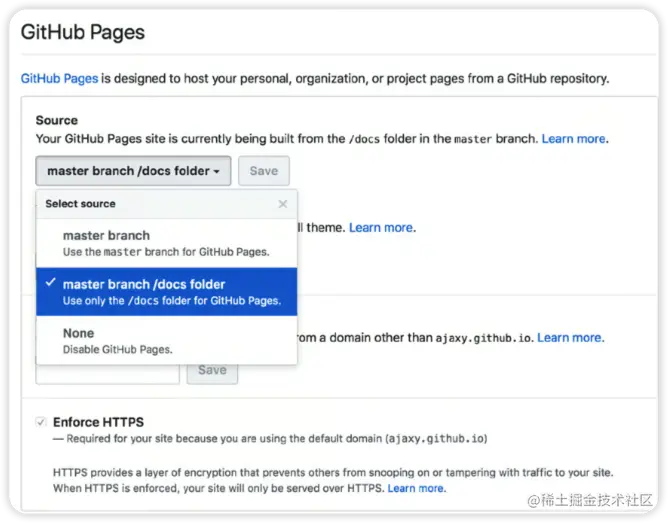Click the Save button beside the source dropdown

264,171
